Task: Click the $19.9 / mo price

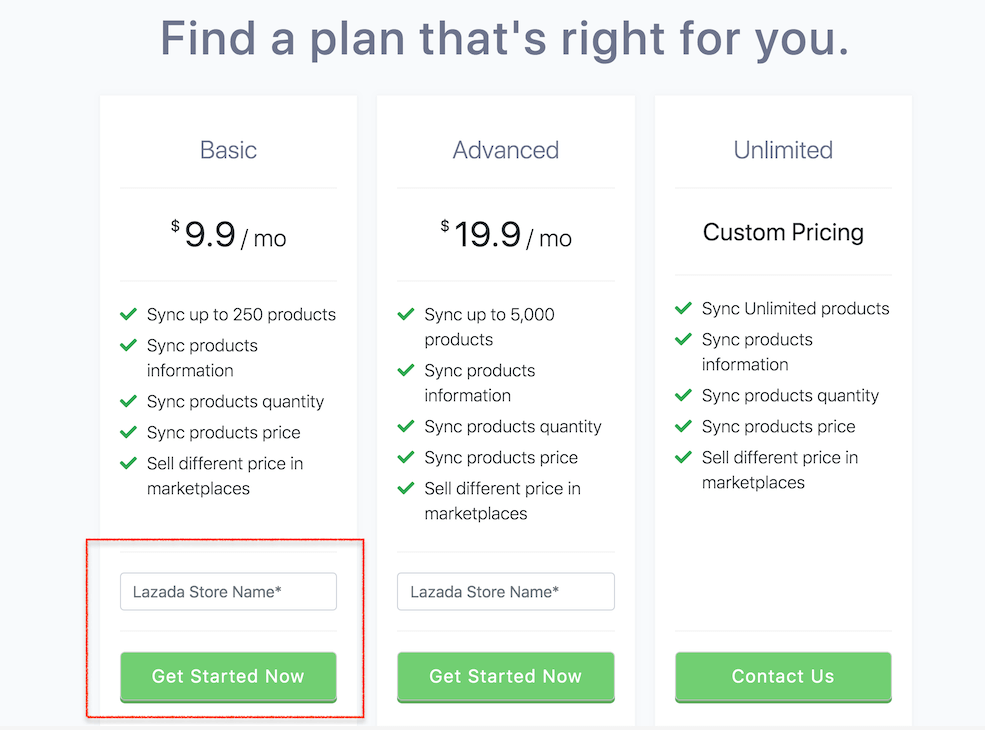Action: (x=505, y=236)
